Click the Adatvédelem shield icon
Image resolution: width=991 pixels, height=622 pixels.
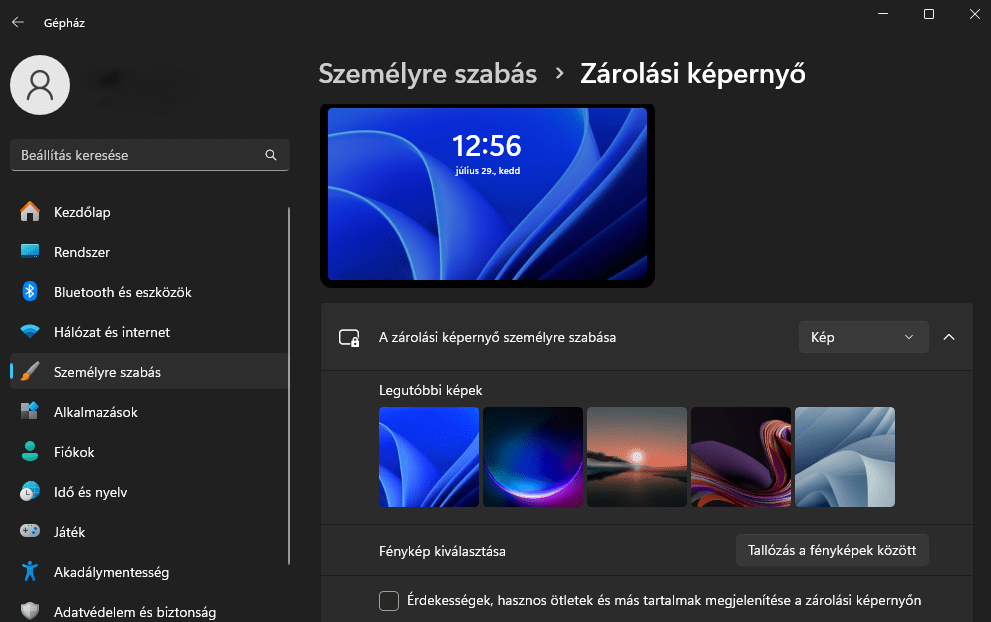[x=30, y=611]
